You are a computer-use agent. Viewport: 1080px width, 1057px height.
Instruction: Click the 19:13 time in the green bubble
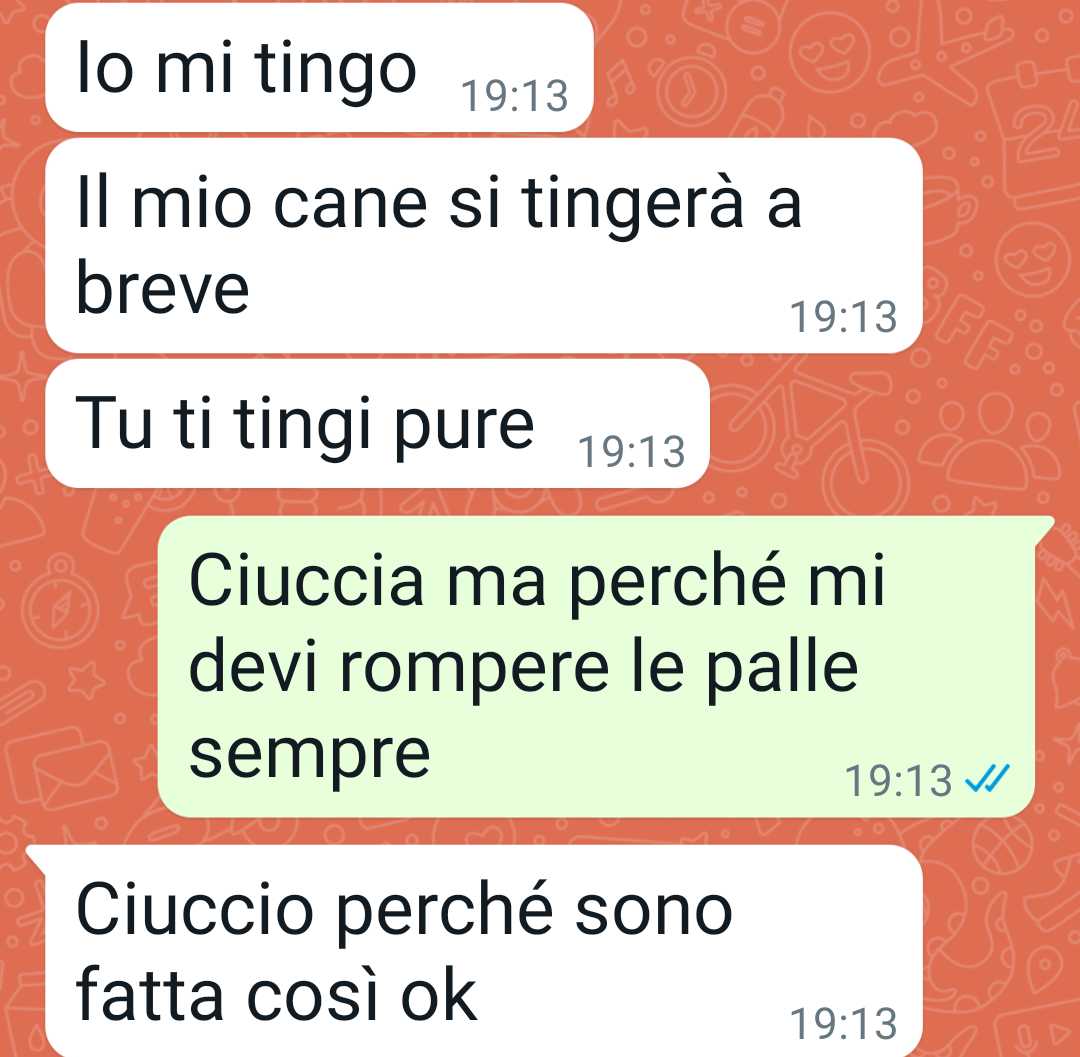coord(898,780)
